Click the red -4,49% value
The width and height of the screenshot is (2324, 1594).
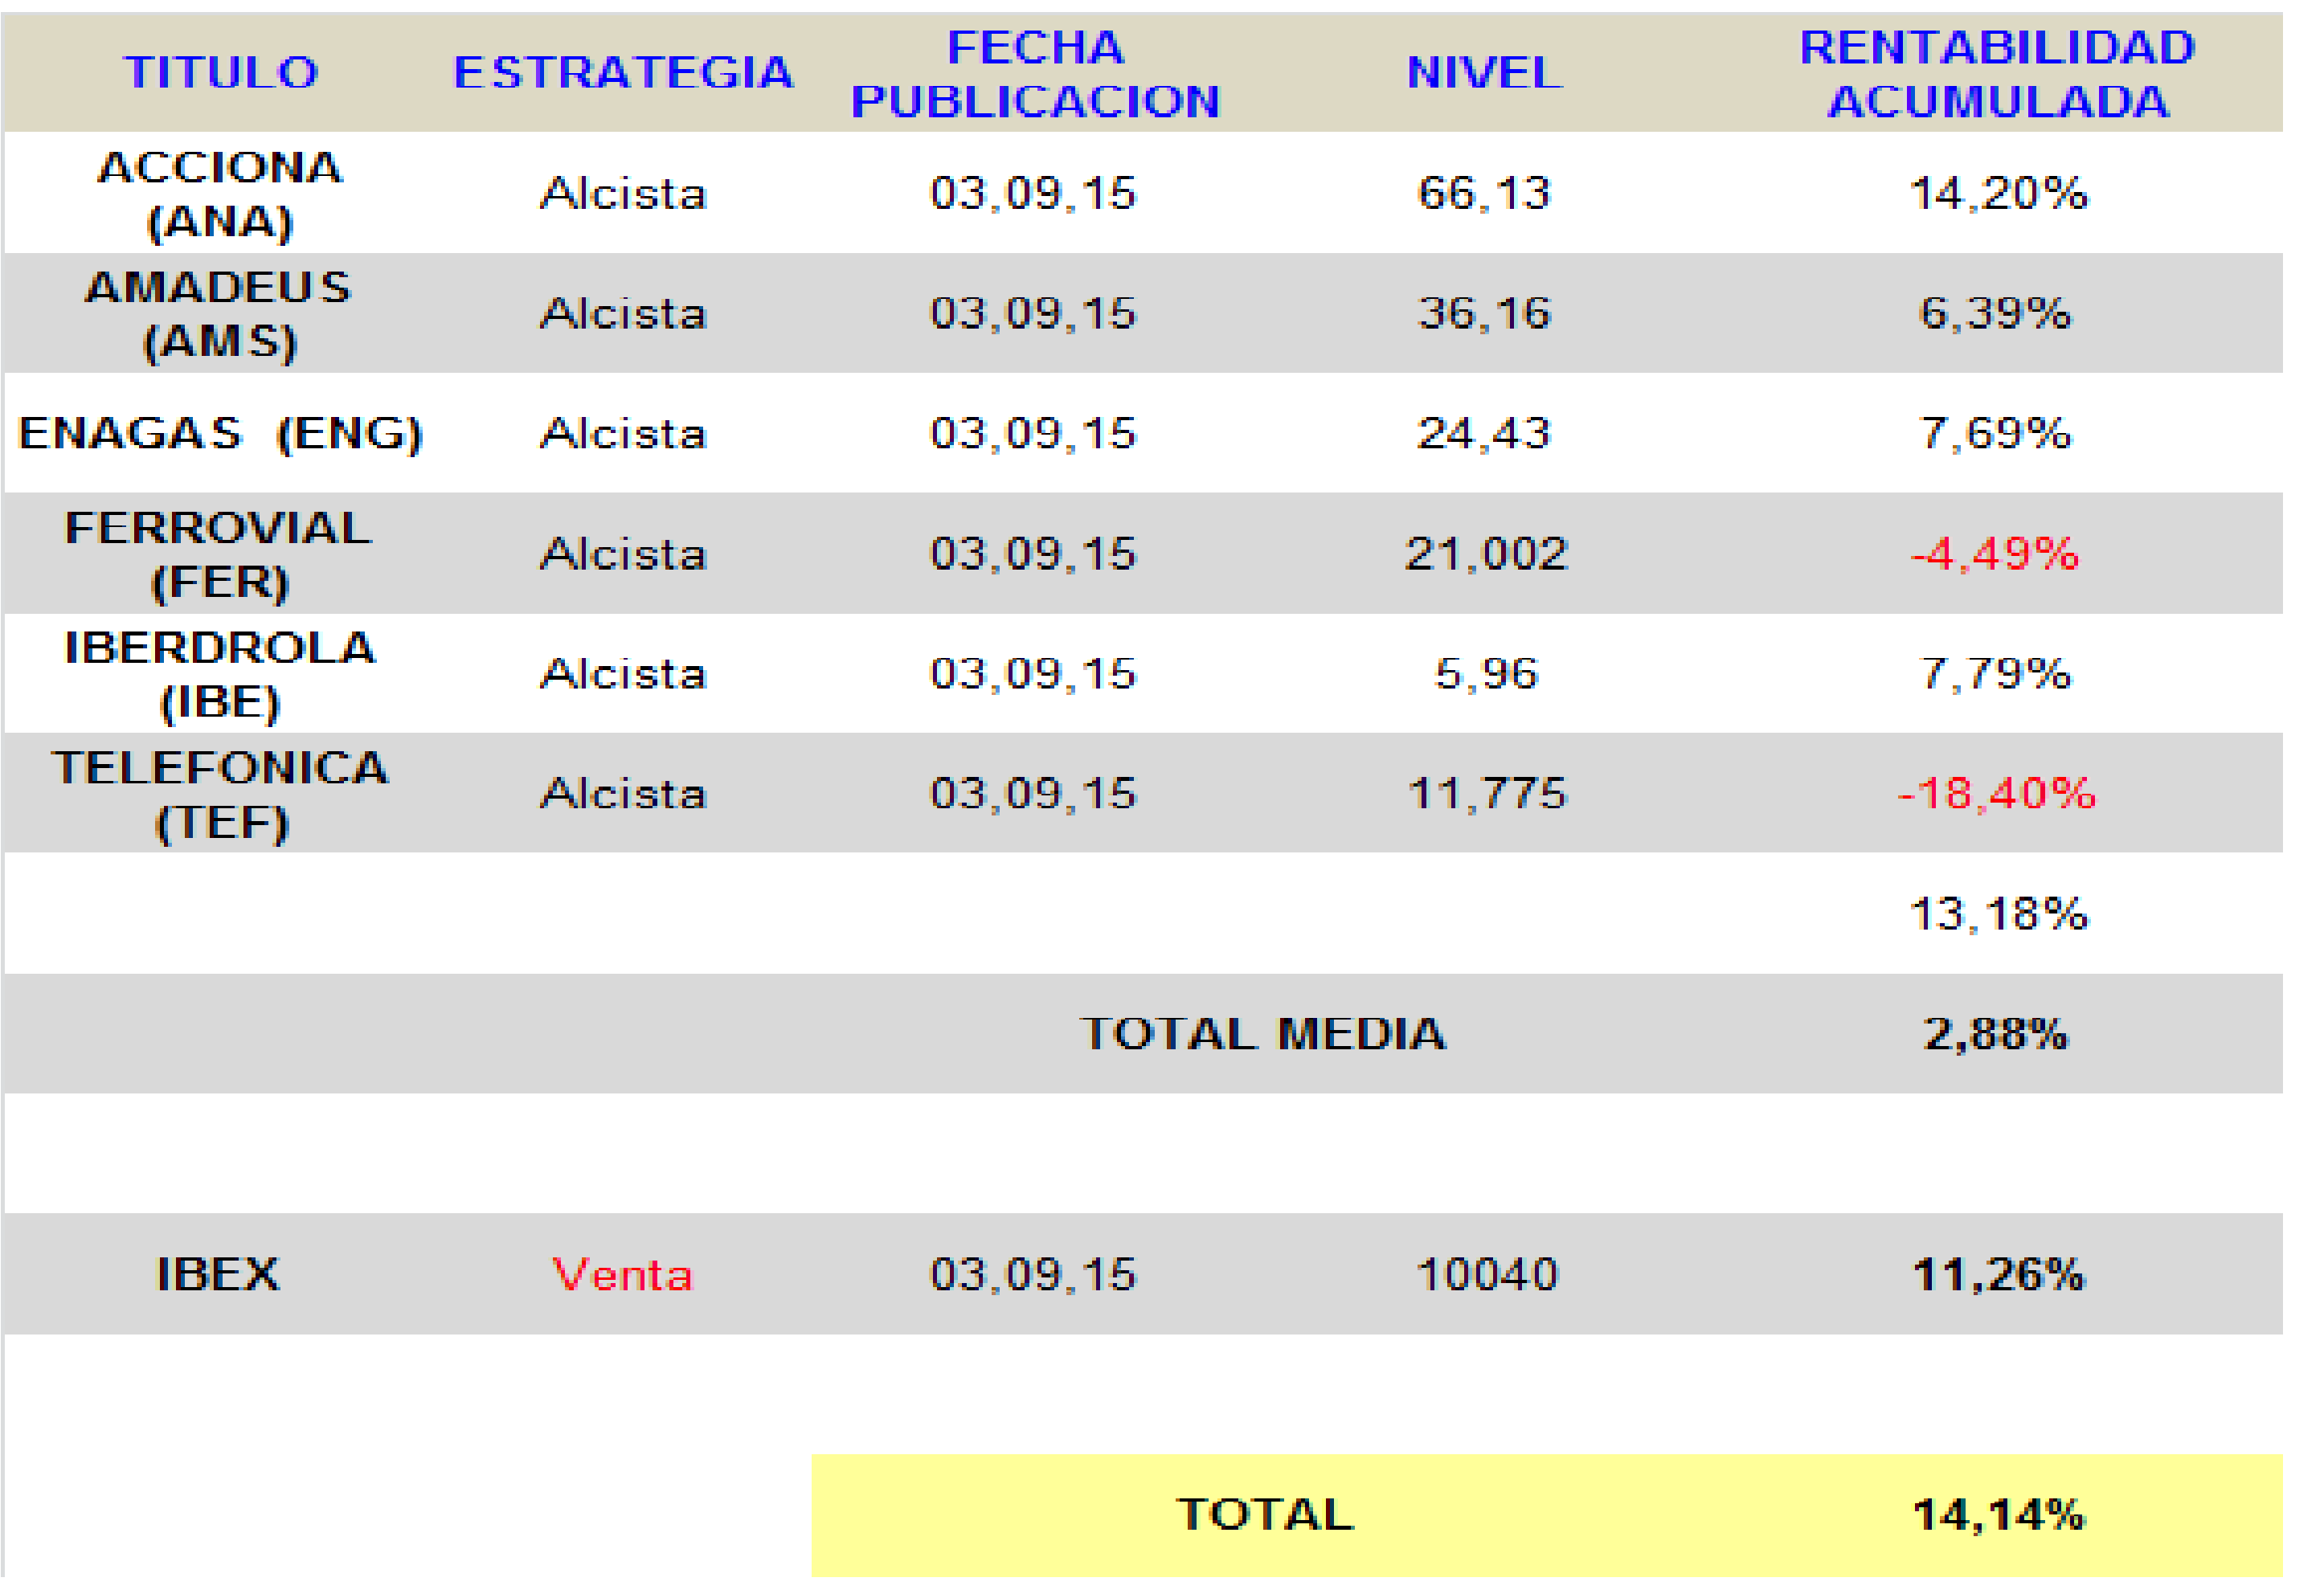tap(1995, 555)
